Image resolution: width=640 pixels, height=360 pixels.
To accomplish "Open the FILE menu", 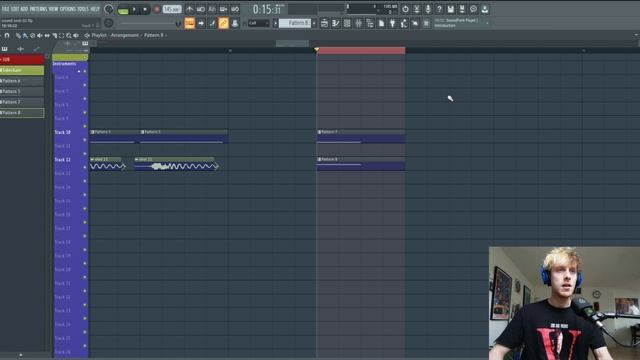I will [x=5, y=9].
